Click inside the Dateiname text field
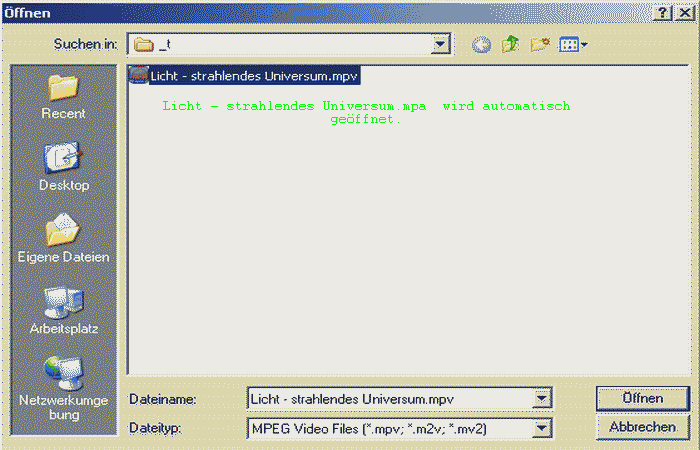 point(390,398)
